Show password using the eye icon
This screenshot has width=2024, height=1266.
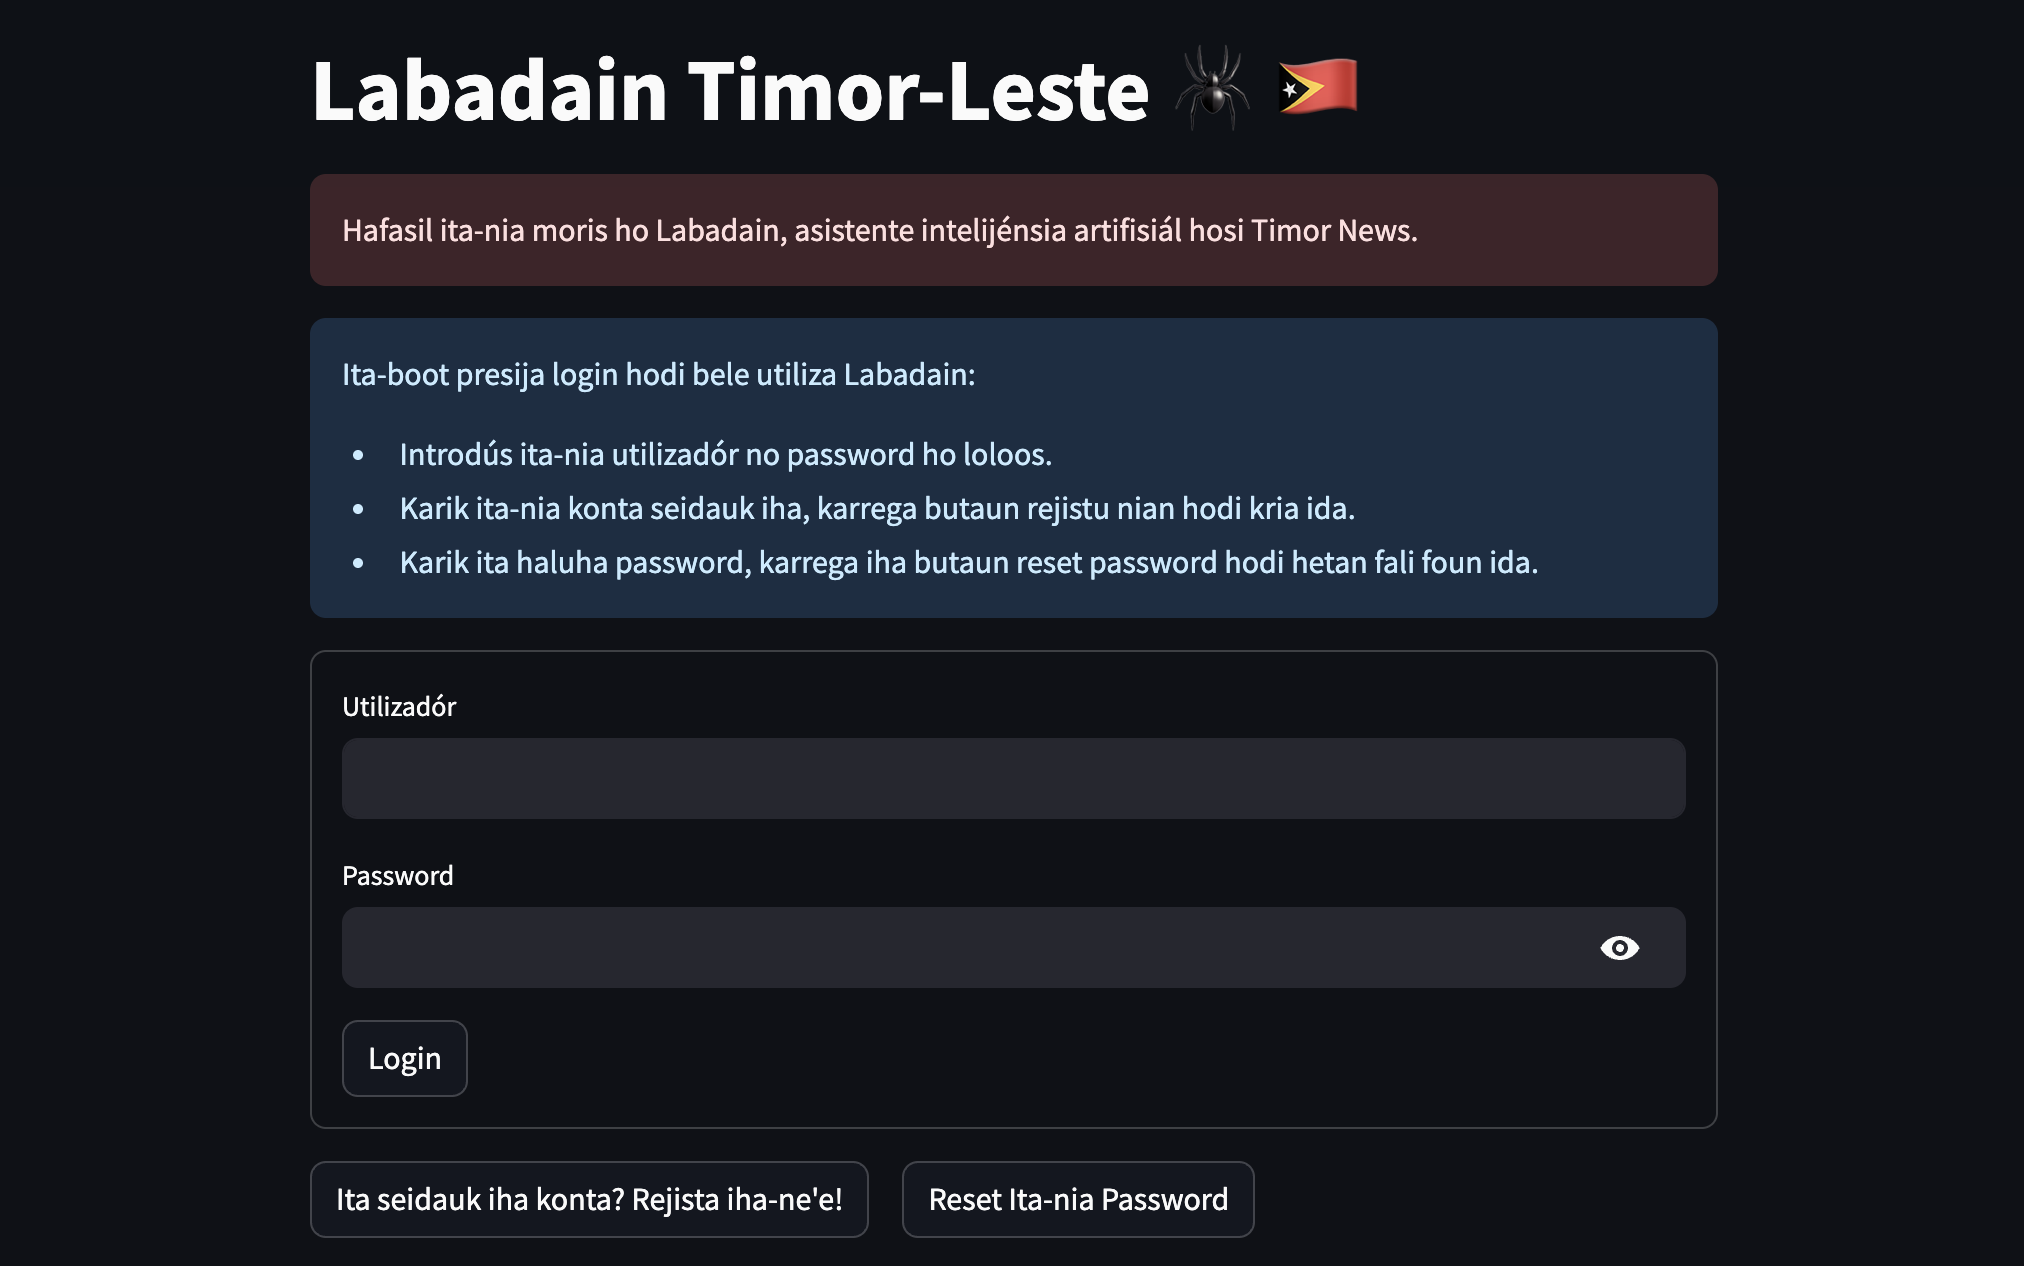(x=1619, y=948)
